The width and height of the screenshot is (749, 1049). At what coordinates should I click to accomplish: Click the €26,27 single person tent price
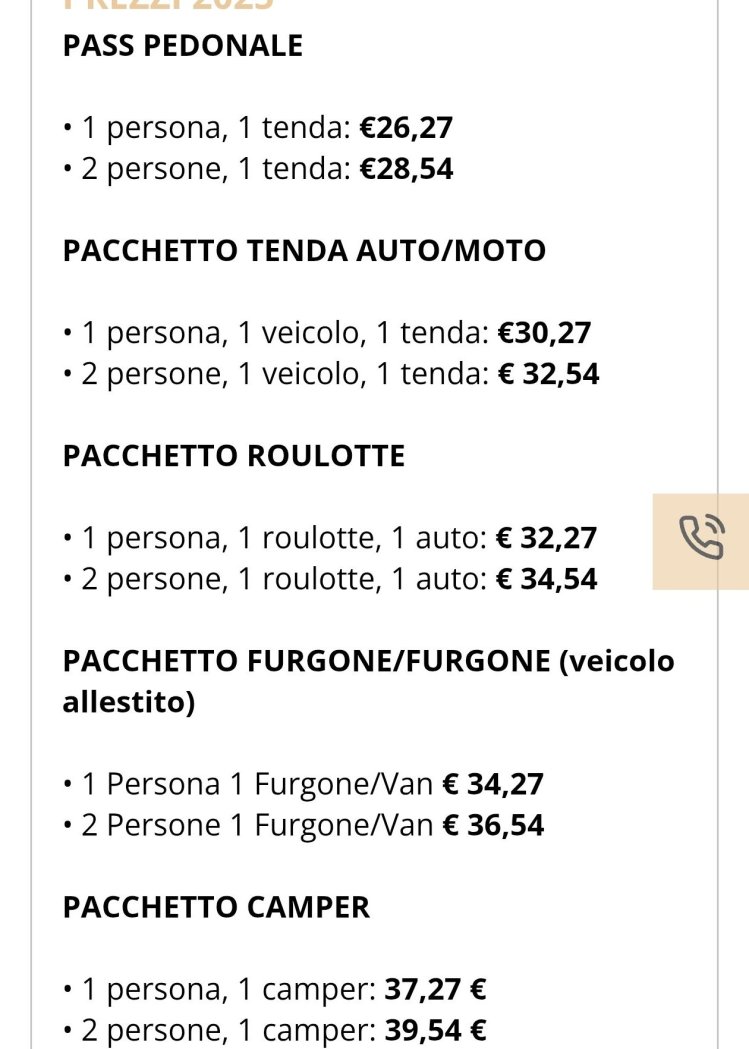point(406,128)
